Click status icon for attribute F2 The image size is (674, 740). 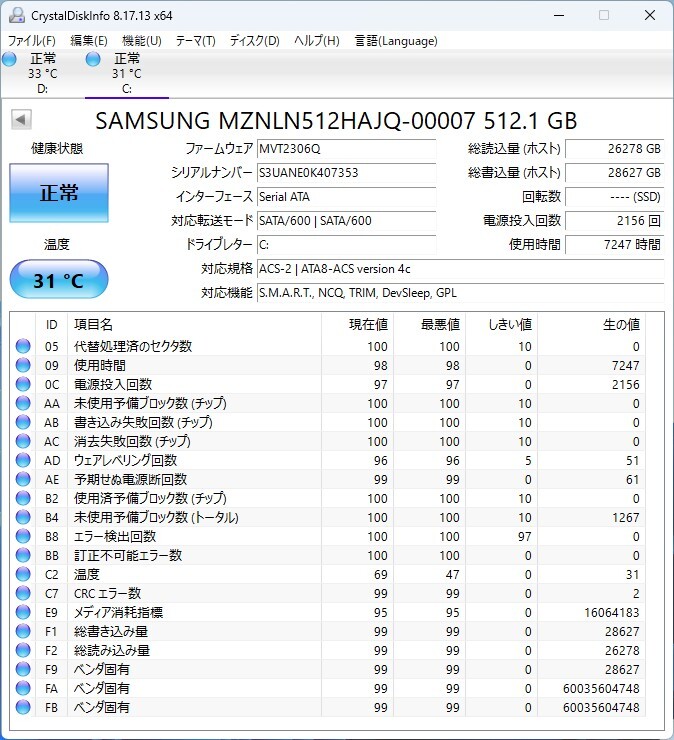(x=23, y=650)
